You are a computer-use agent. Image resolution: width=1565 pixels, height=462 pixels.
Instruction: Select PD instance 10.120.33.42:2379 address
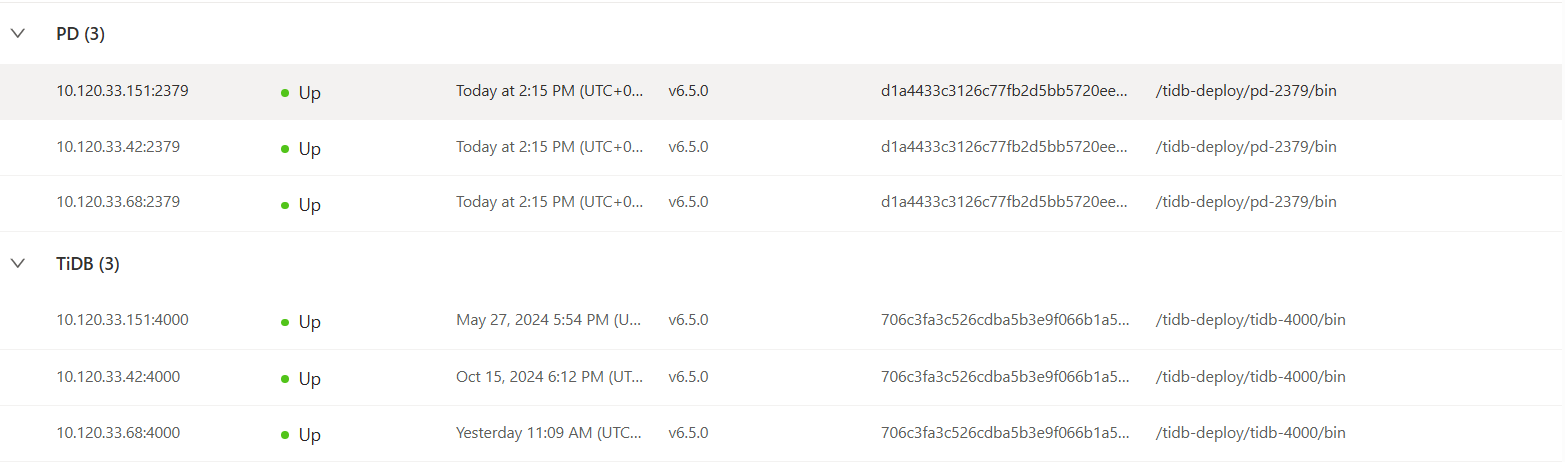(118, 146)
